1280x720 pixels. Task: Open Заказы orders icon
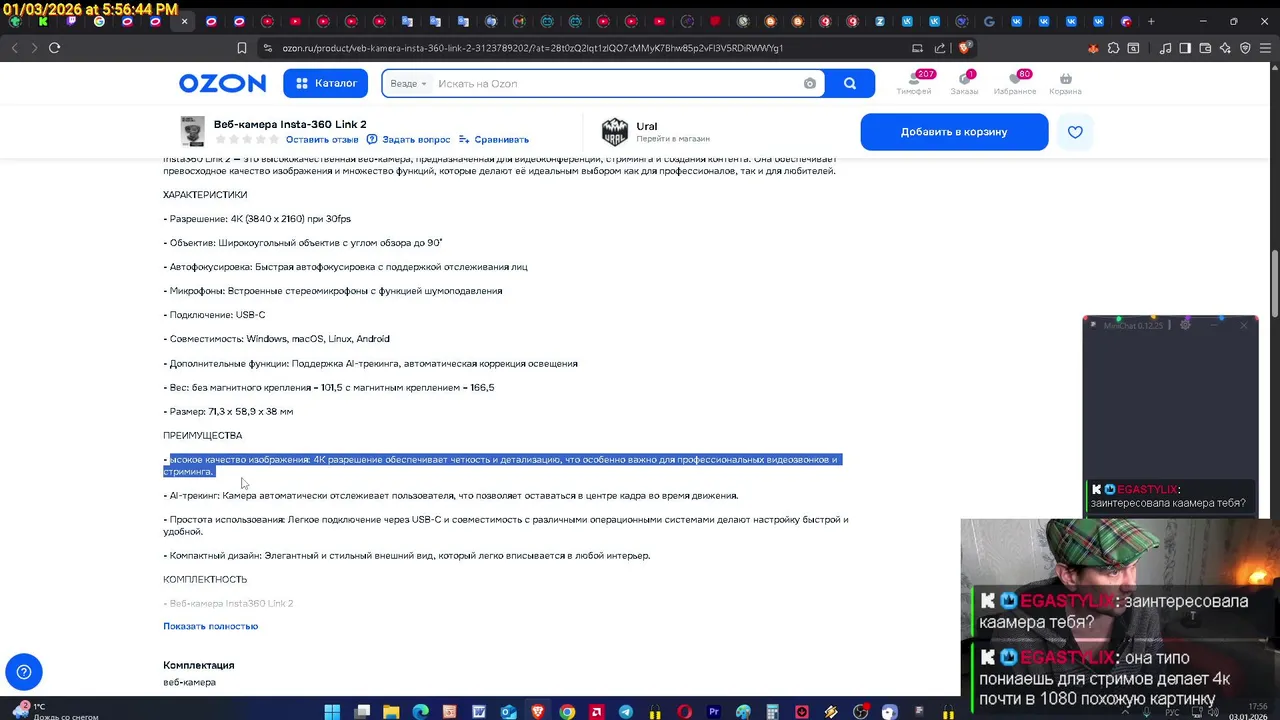(965, 83)
